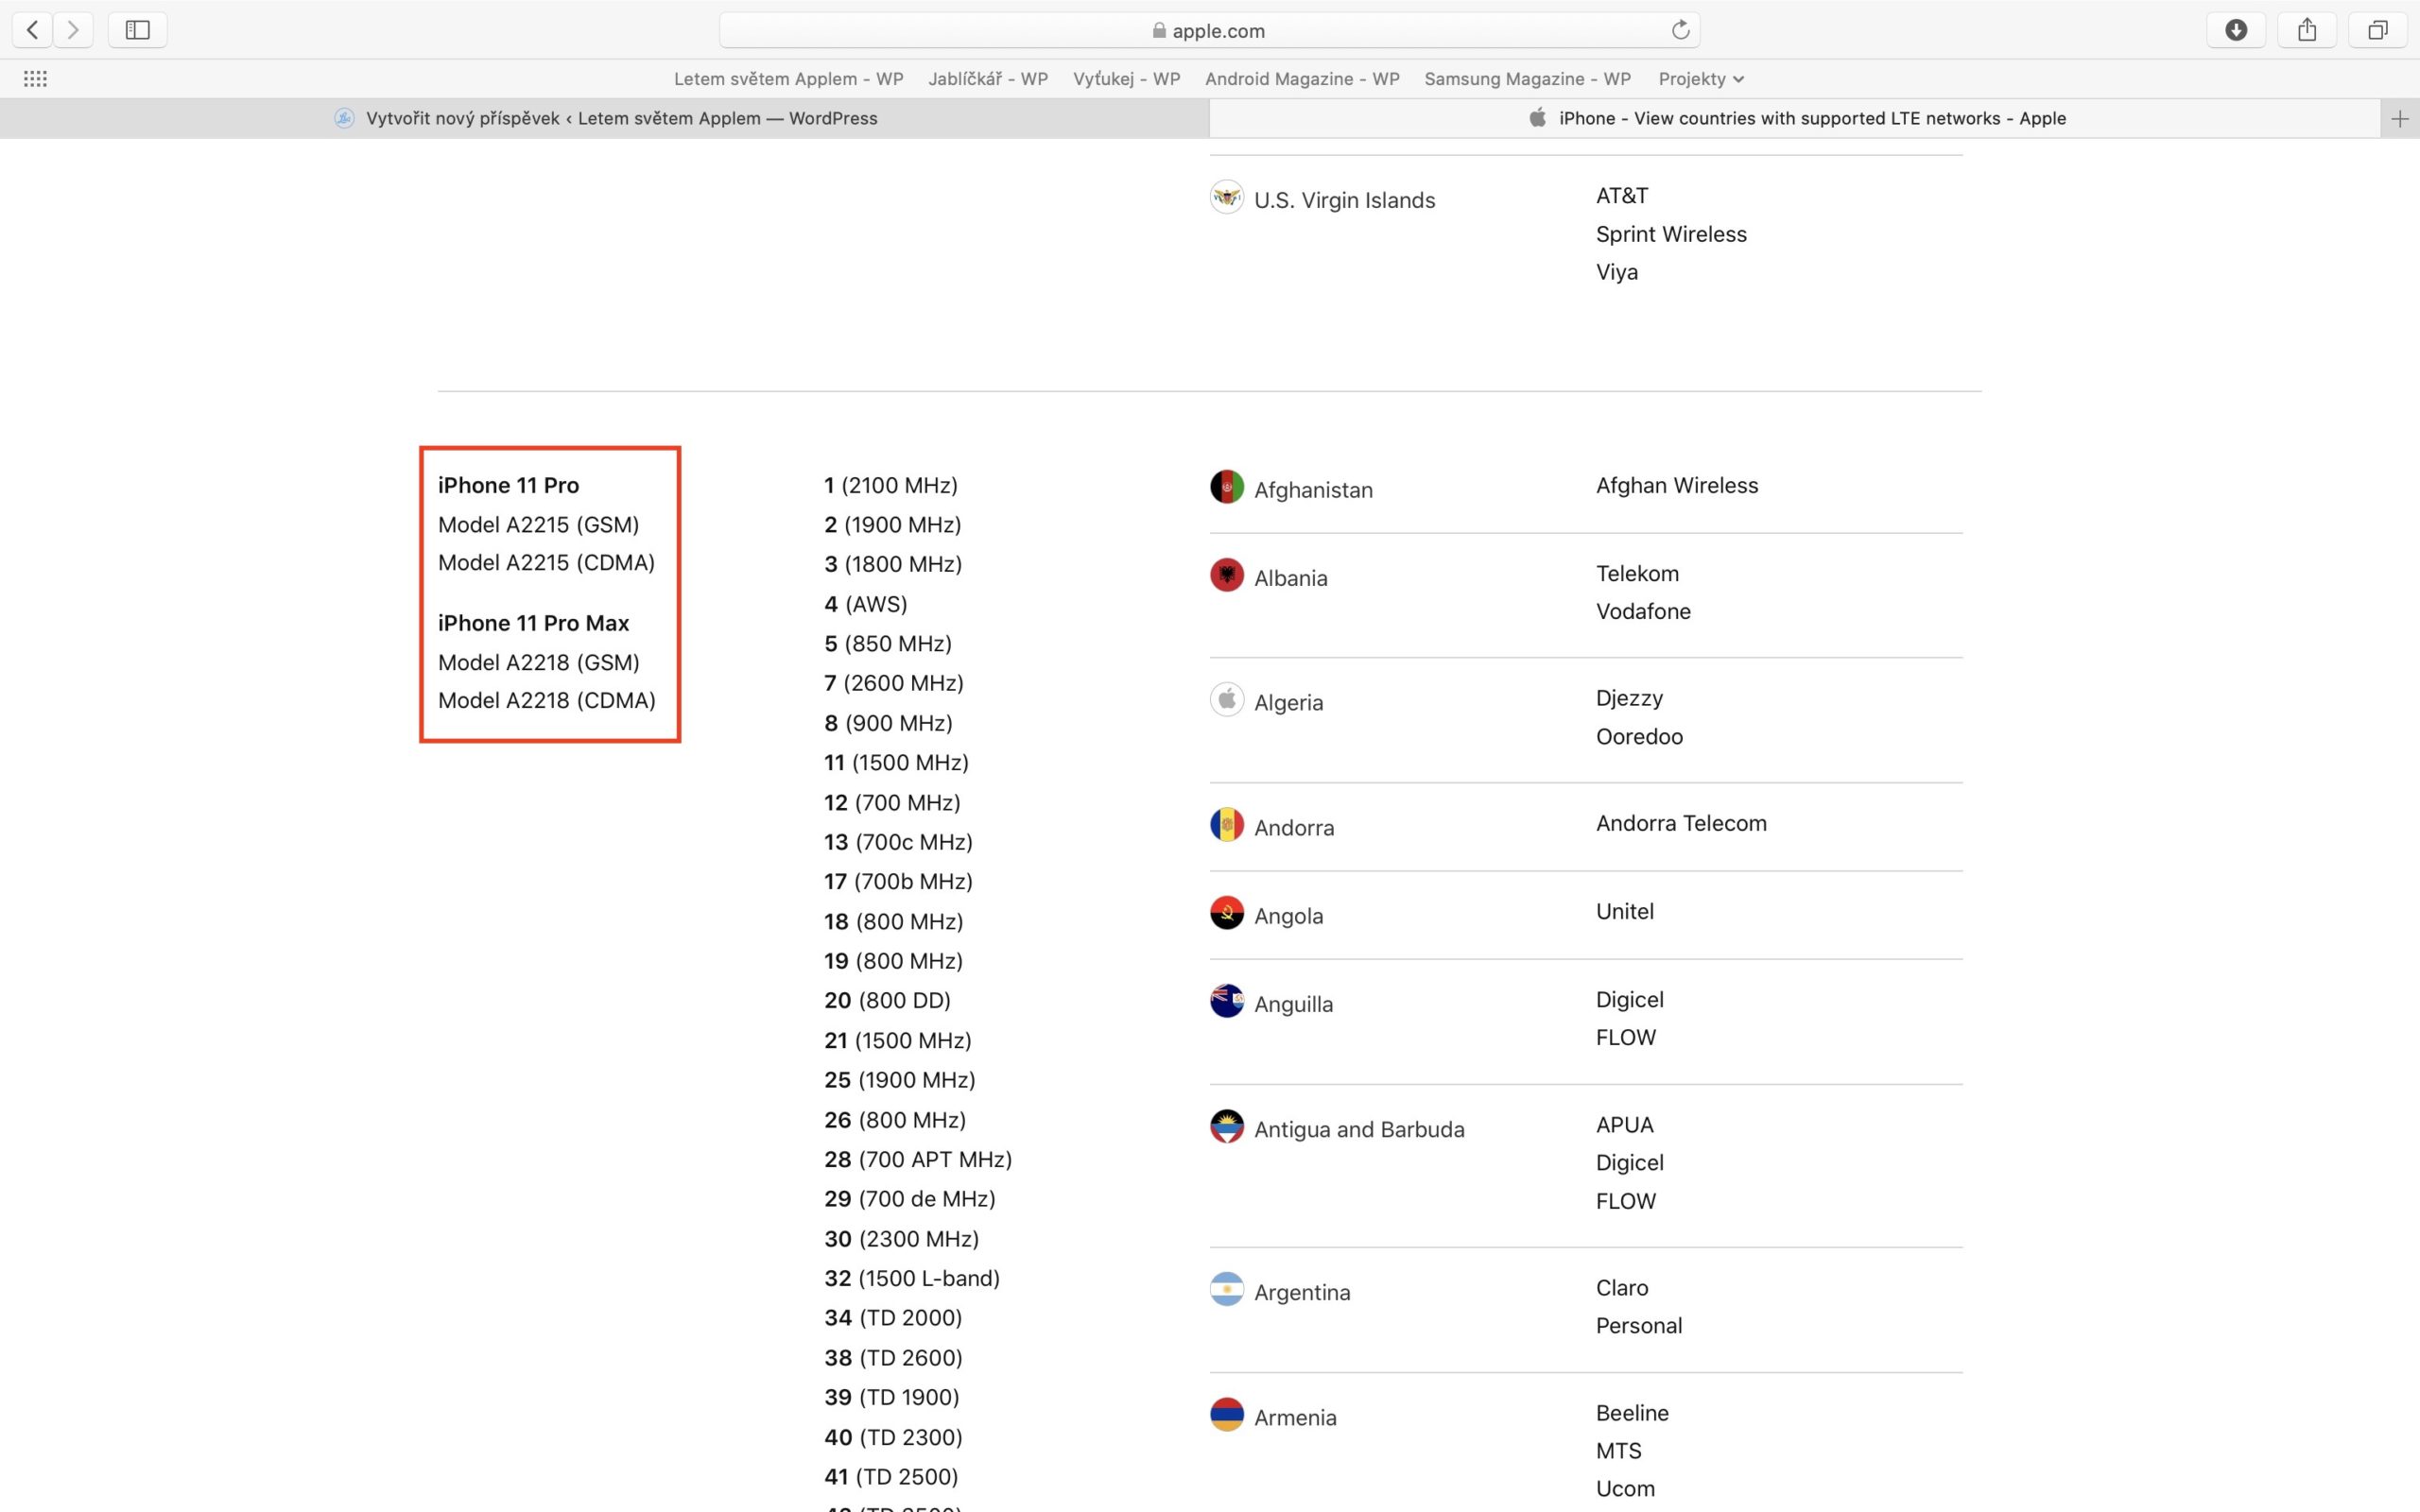Click the Safari back arrow button
This screenshot has height=1512, width=2420.
click(32, 30)
